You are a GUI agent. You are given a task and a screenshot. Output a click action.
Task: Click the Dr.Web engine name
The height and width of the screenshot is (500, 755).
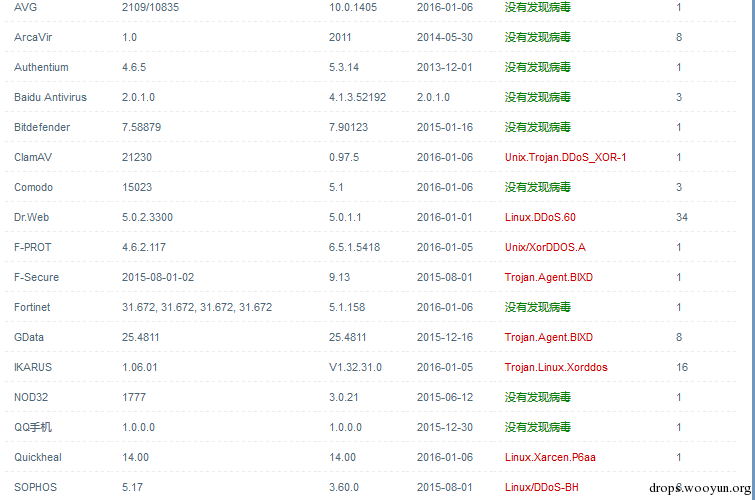pyautogui.click(x=31, y=217)
